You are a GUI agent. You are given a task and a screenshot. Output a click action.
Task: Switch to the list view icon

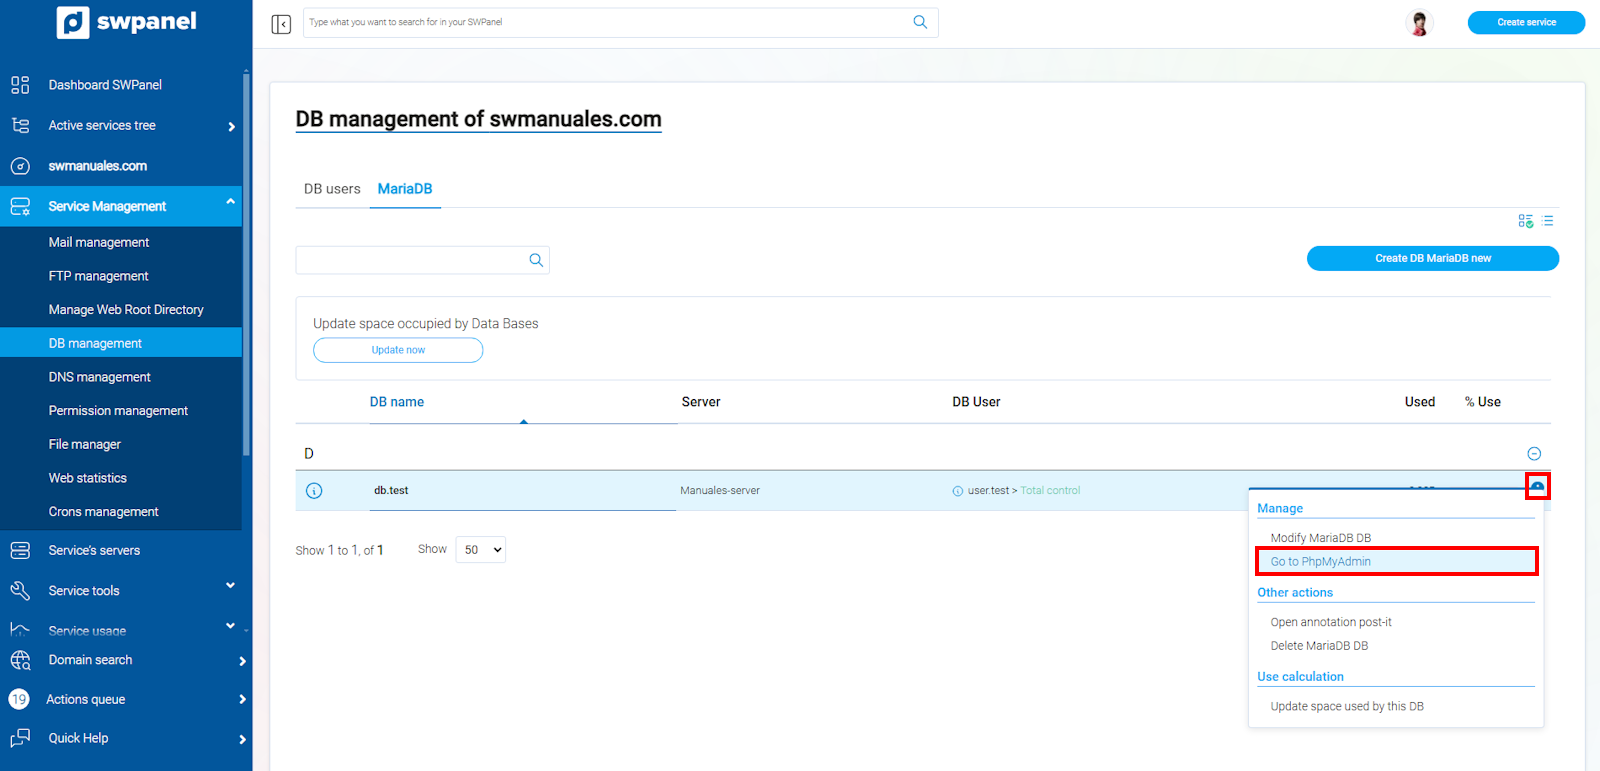[1548, 221]
